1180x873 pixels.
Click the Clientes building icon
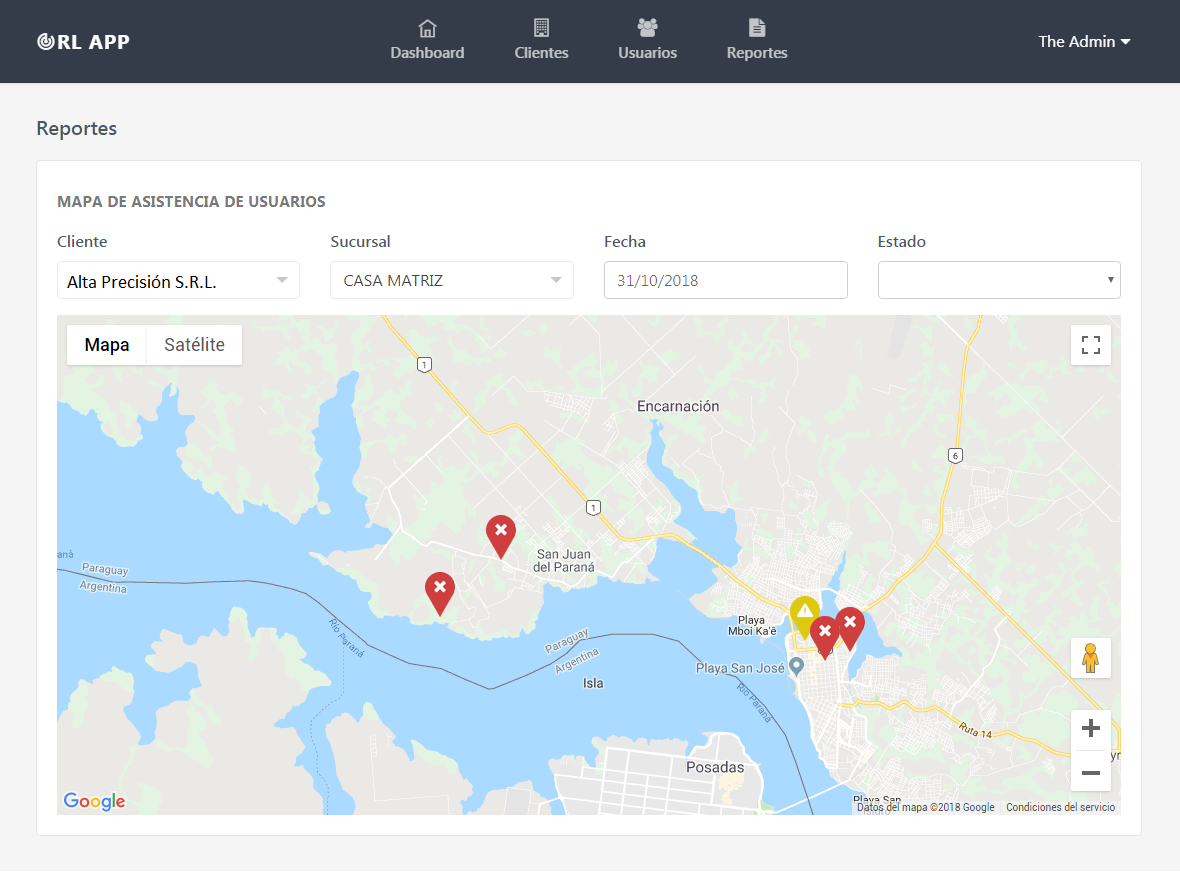pyautogui.click(x=541, y=28)
